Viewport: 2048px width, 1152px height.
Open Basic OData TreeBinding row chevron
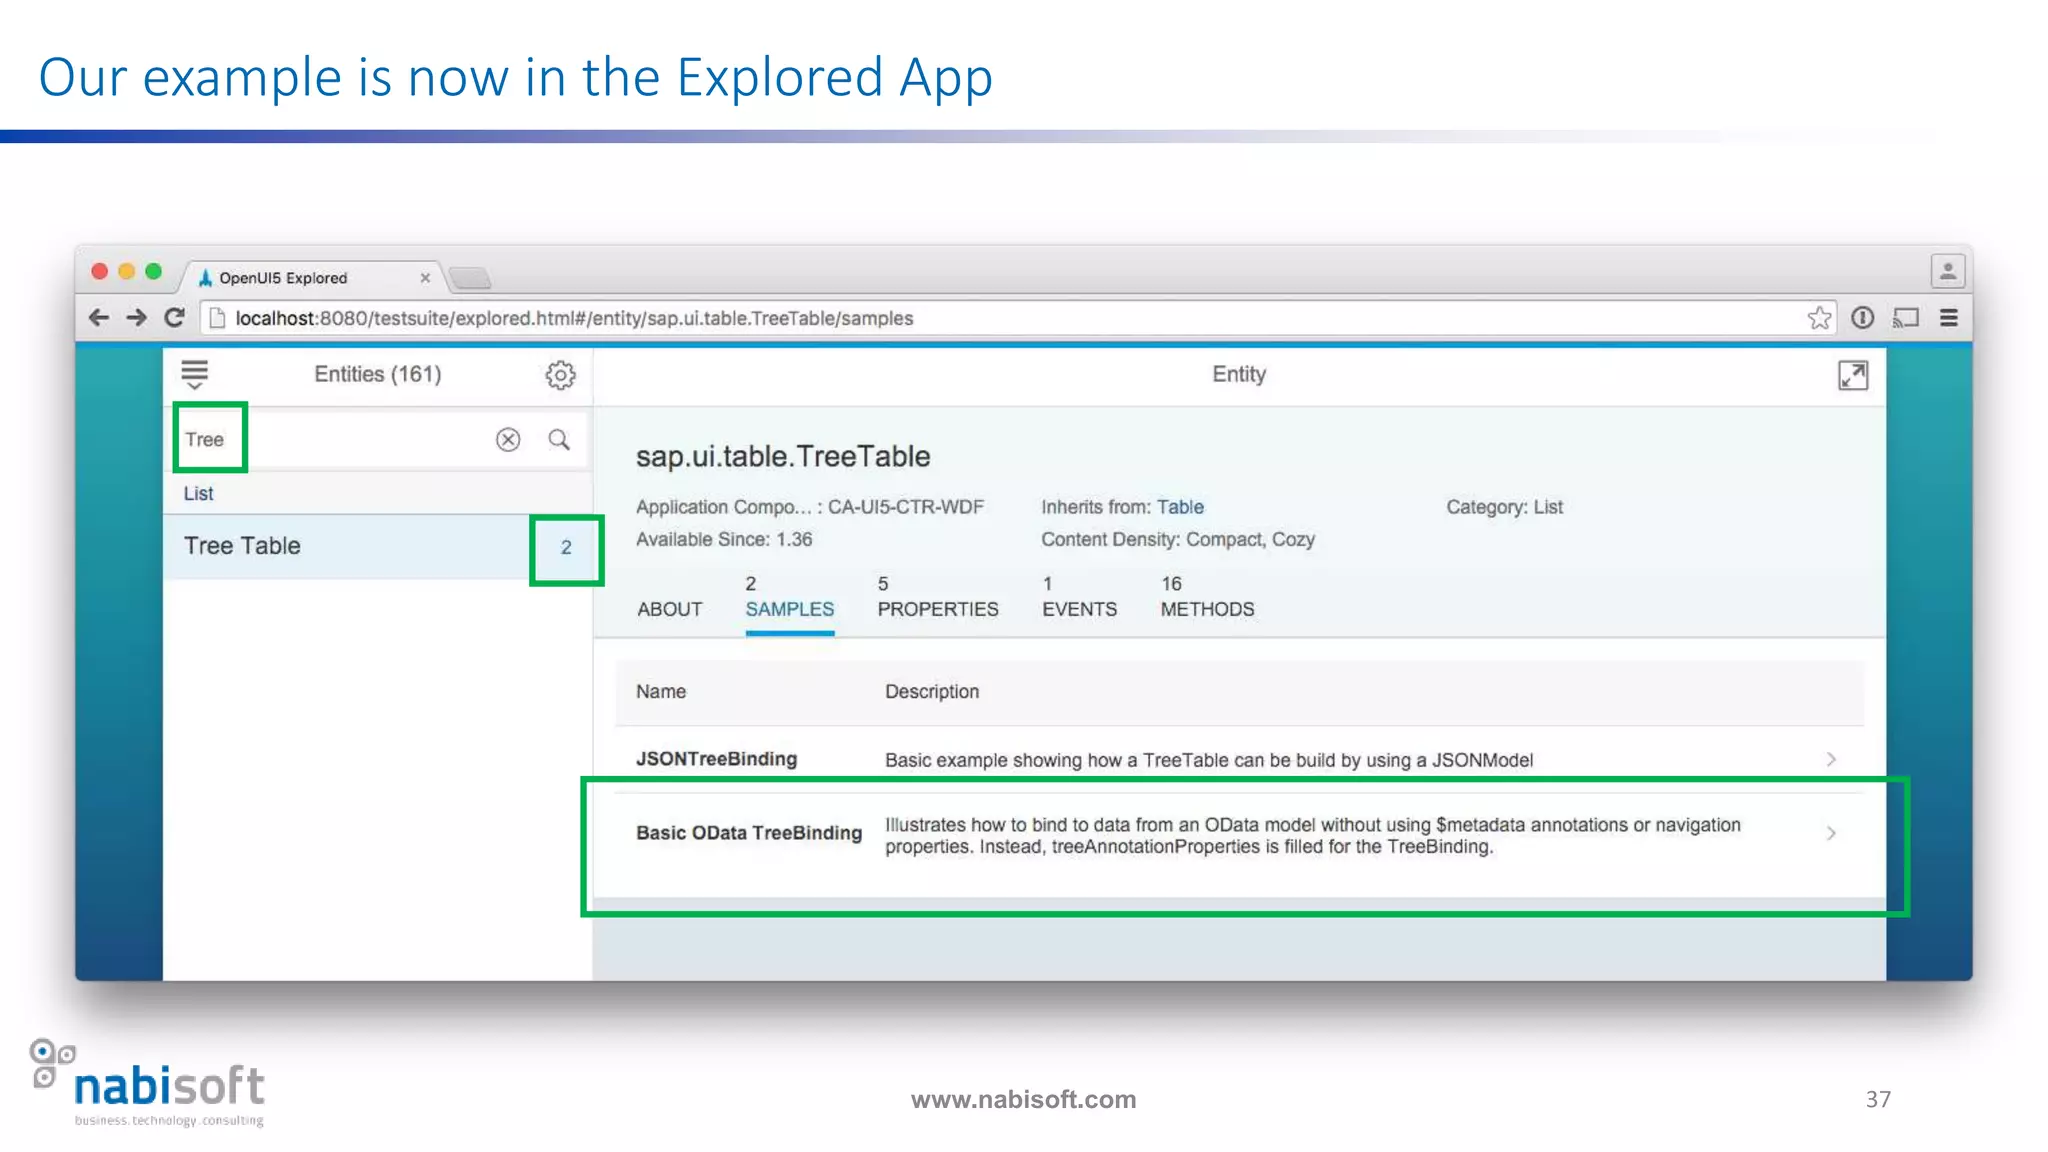point(1831,833)
